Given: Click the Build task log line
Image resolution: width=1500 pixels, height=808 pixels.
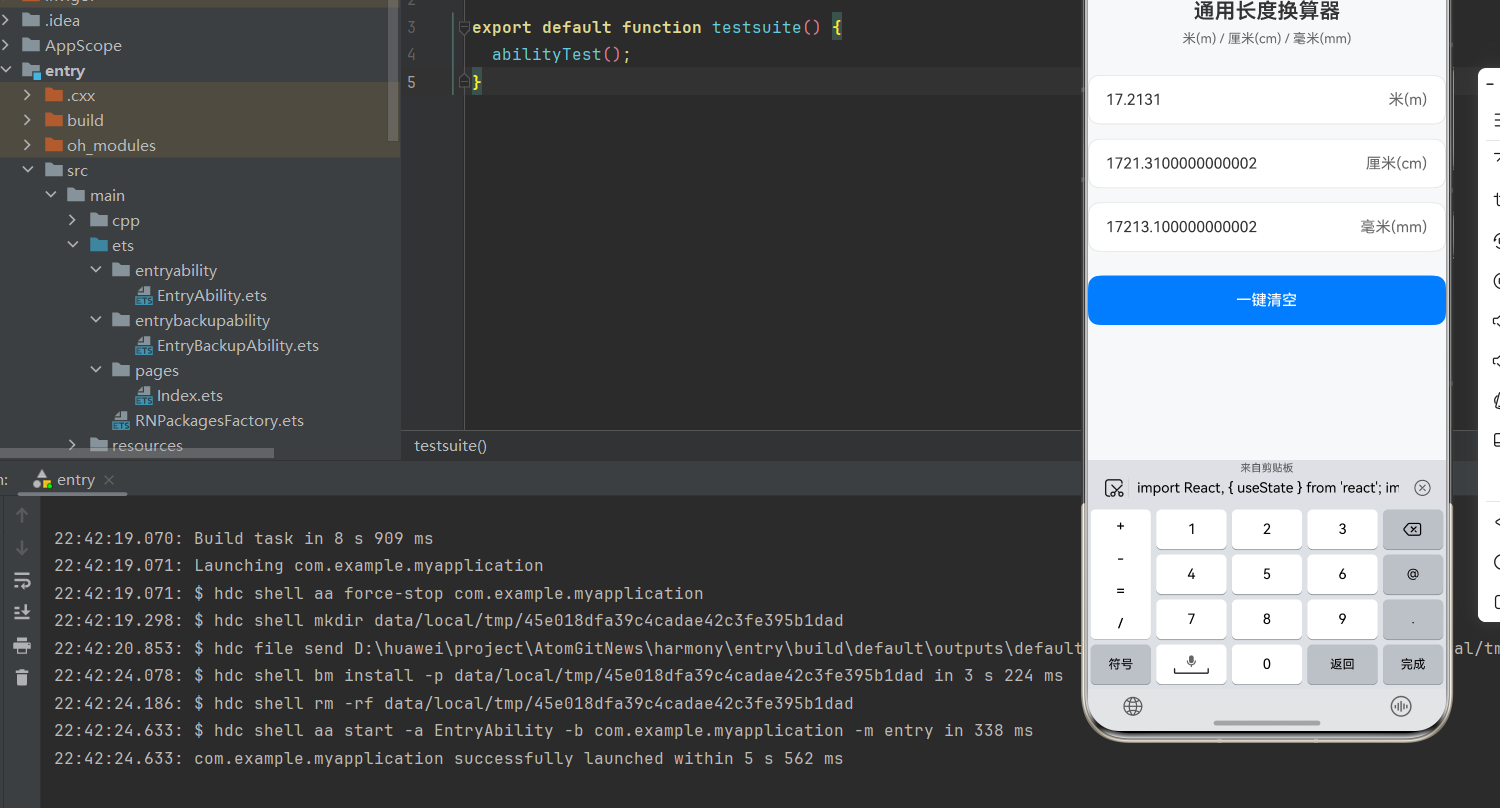Looking at the screenshot, I should point(244,538).
